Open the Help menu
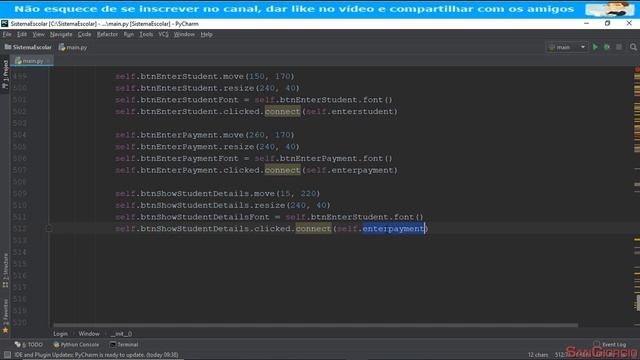The image size is (640, 360). [x=206, y=34]
